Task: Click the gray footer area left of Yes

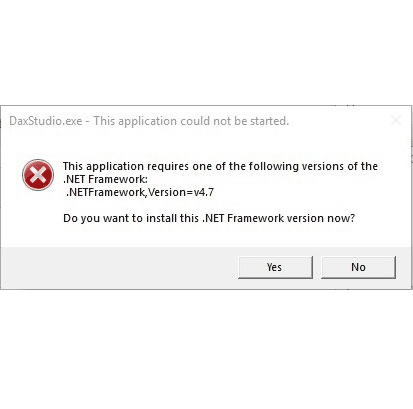Action: click(x=119, y=268)
